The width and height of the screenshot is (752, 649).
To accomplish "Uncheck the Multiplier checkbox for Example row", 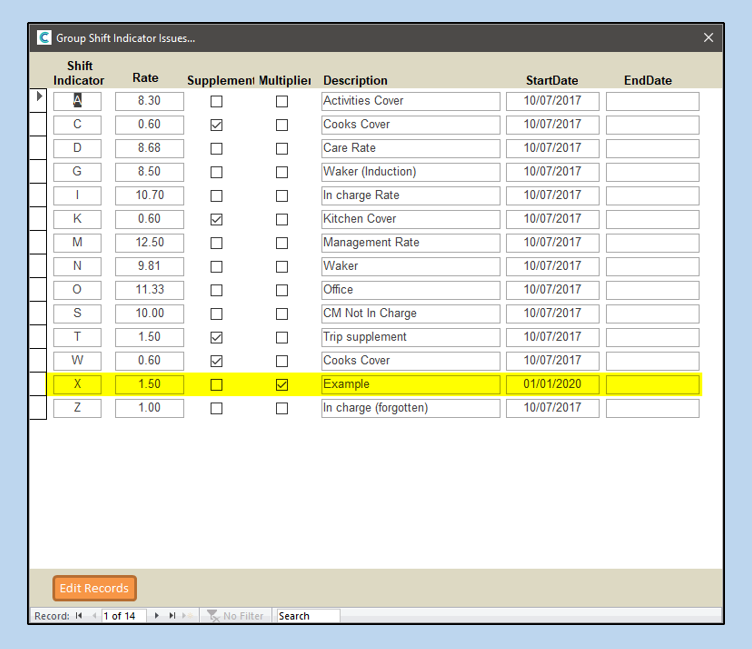I will [x=282, y=385].
